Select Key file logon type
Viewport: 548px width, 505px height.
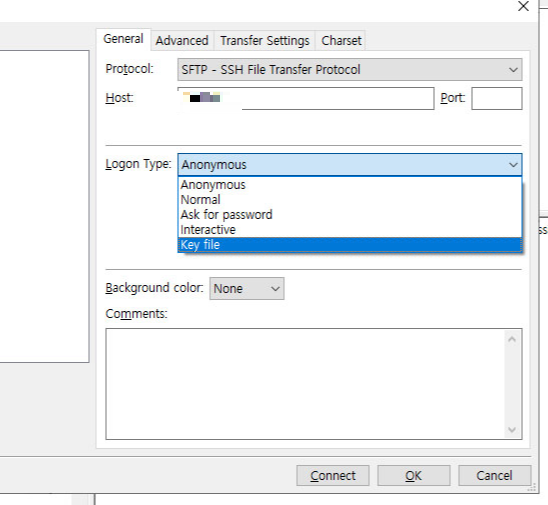click(x=350, y=245)
